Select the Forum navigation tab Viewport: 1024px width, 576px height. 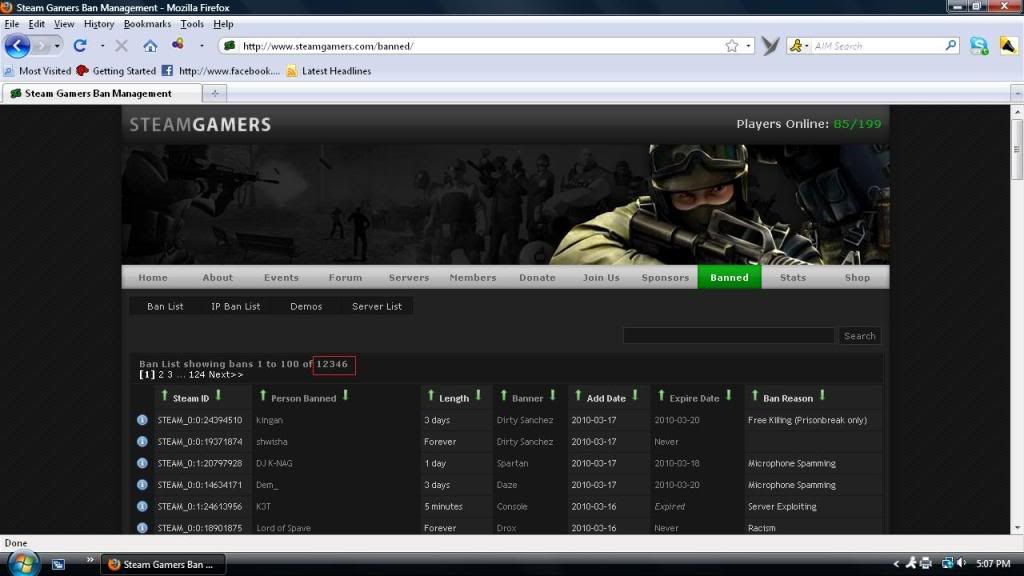tap(345, 277)
